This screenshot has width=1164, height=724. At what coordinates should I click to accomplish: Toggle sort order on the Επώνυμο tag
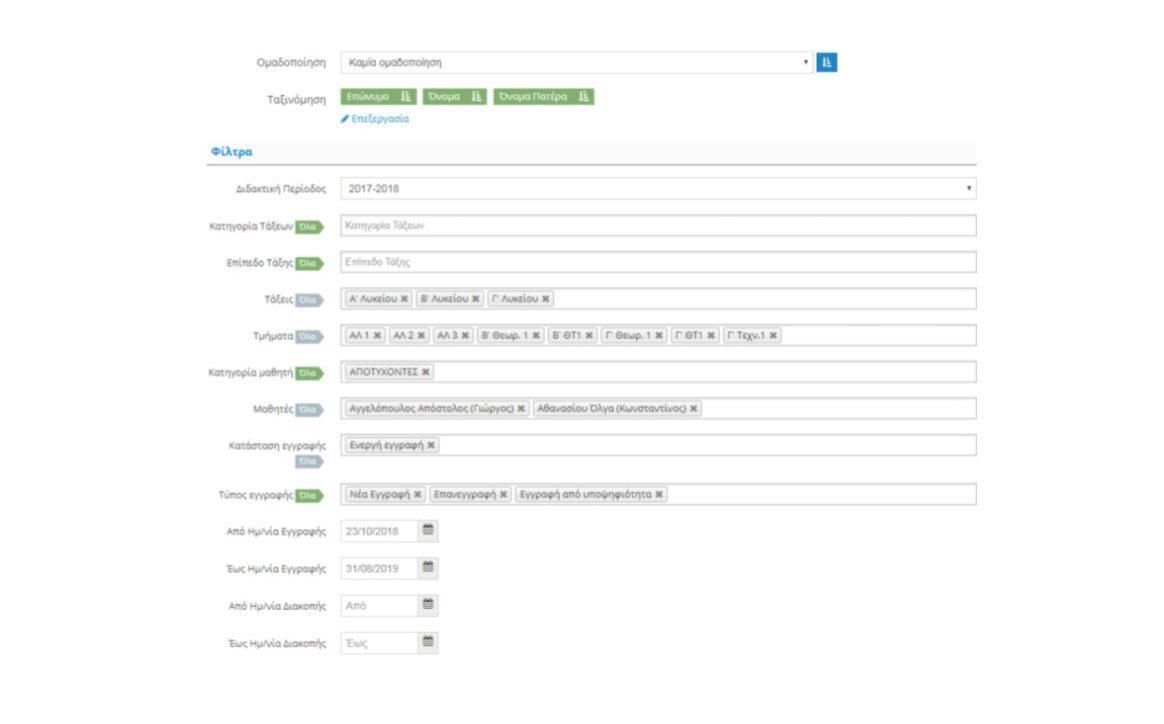(405, 97)
